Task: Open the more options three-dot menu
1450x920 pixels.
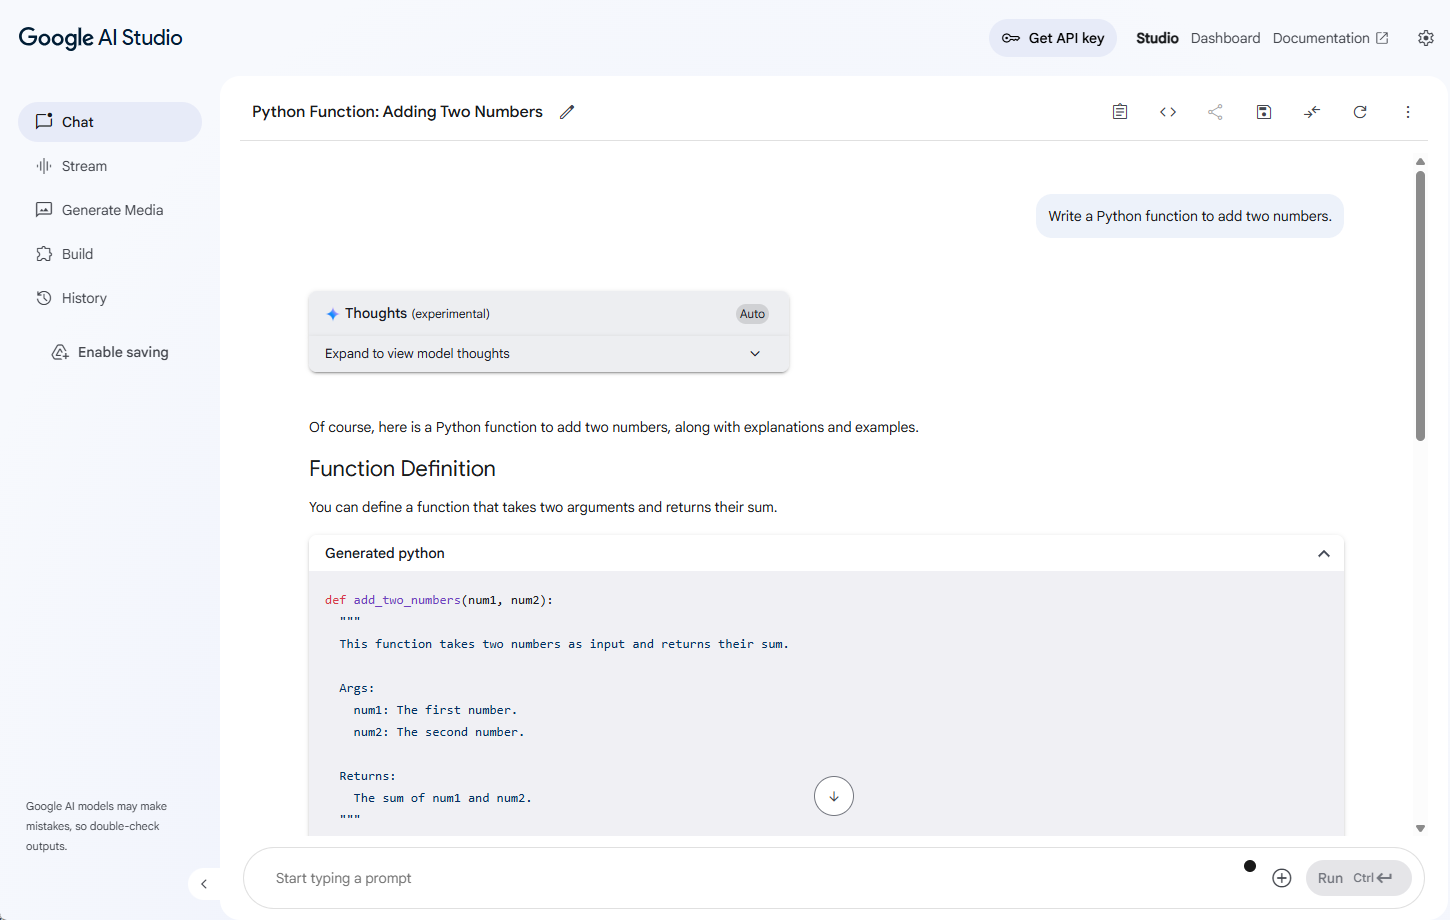Action: click(x=1408, y=112)
